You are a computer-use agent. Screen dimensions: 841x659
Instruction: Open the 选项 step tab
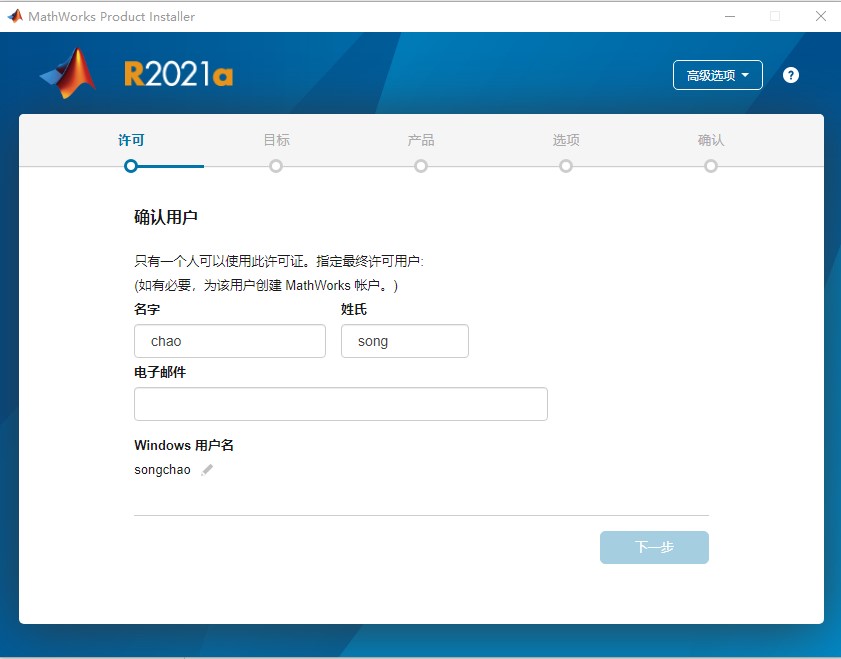[566, 140]
